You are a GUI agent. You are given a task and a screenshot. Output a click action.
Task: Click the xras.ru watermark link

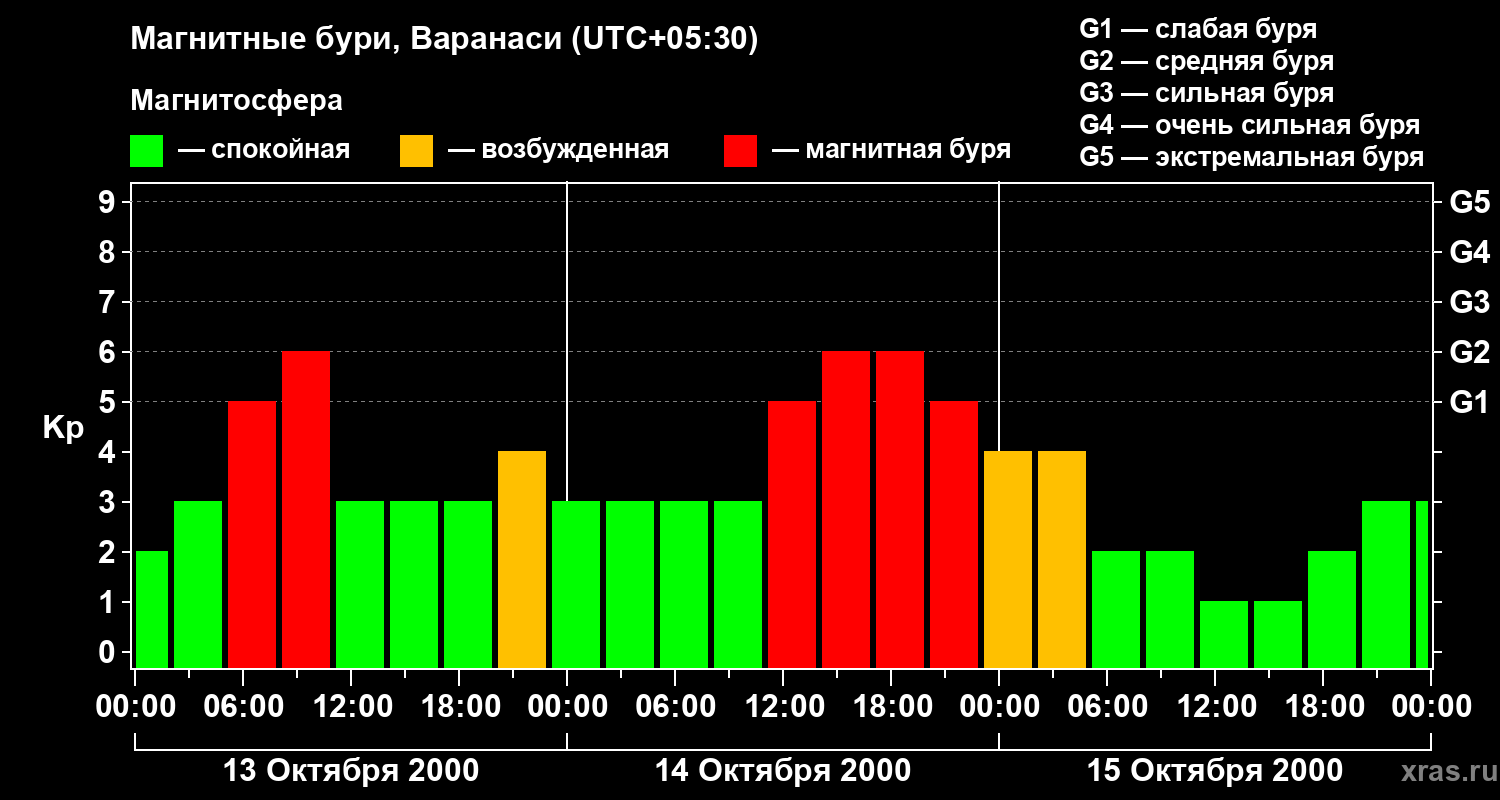coord(1444,771)
